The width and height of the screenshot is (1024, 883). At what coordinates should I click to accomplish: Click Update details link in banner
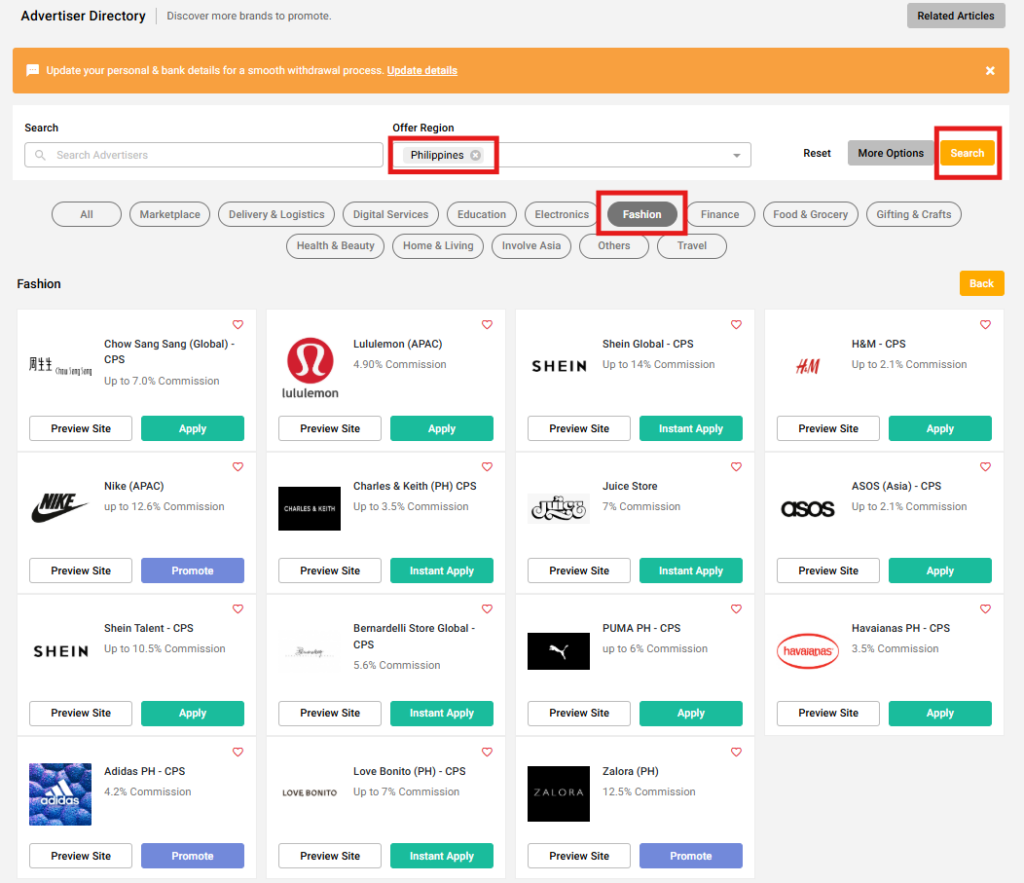pos(422,71)
